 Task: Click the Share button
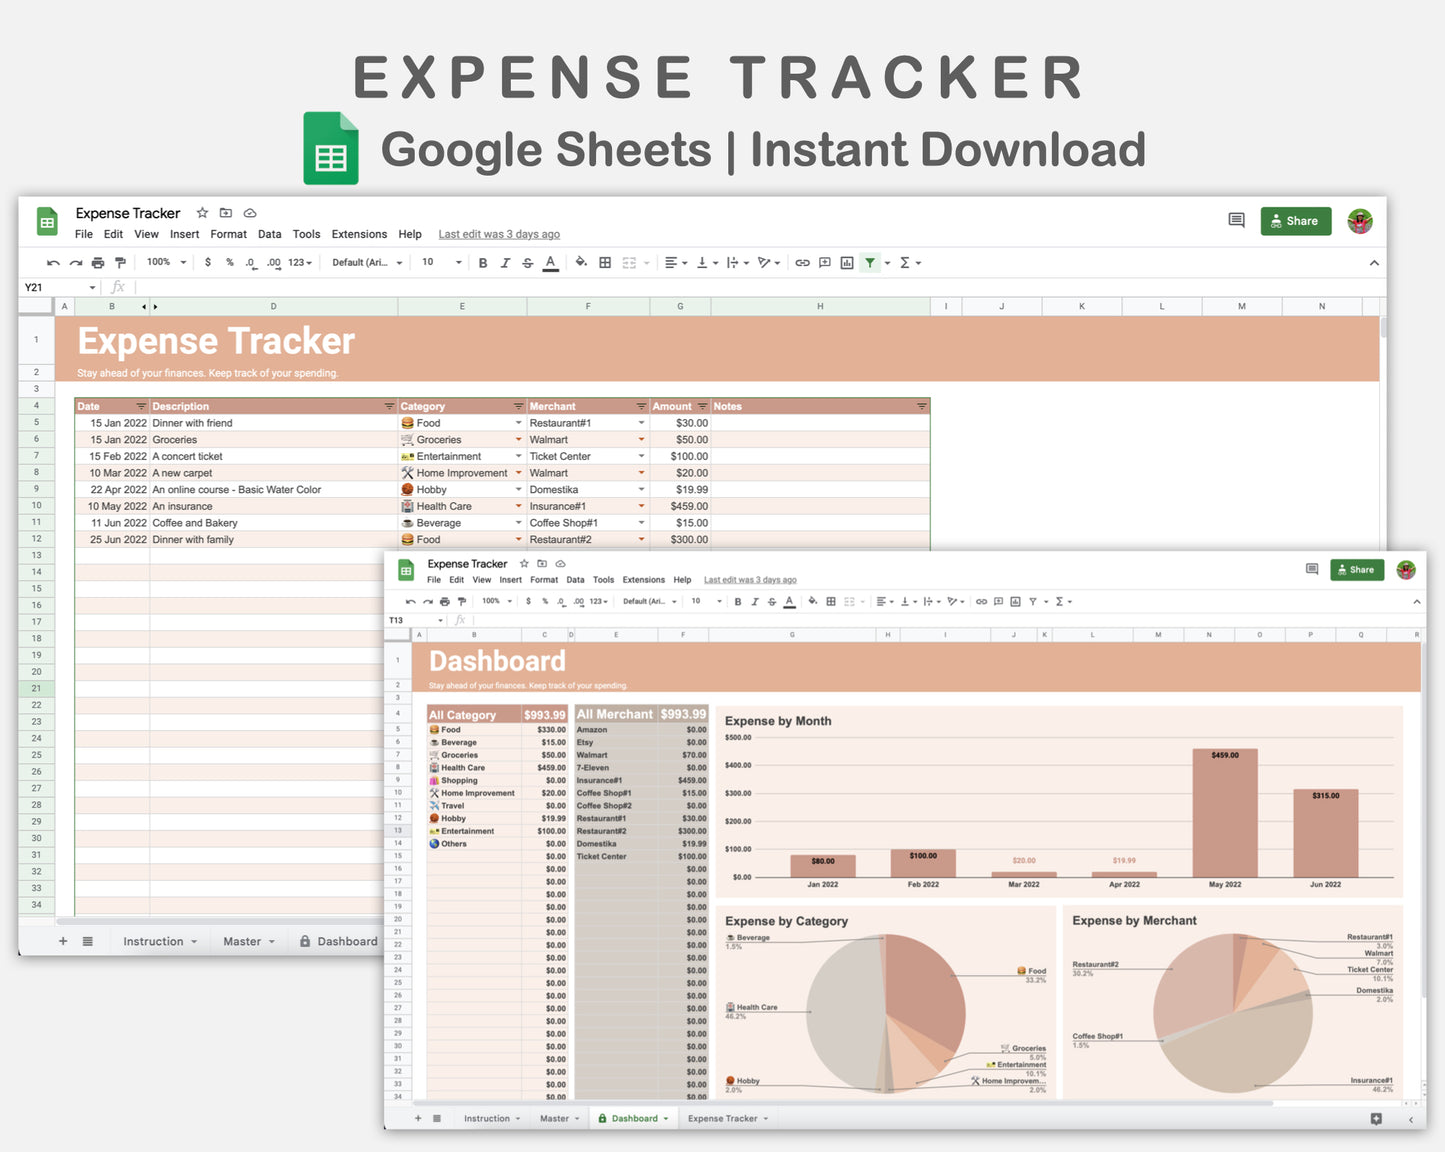1295,220
